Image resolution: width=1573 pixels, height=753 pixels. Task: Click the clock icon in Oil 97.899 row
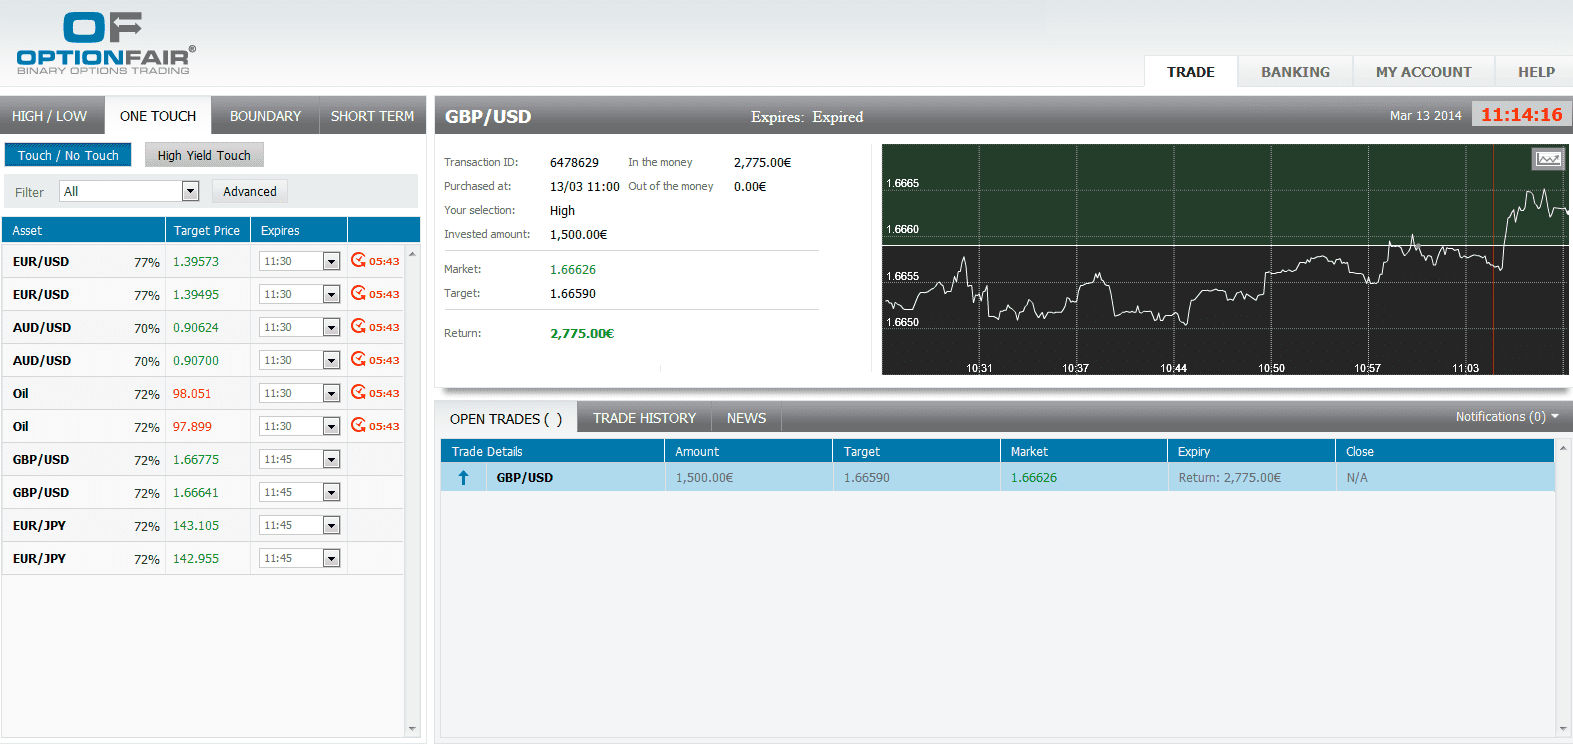coord(358,425)
